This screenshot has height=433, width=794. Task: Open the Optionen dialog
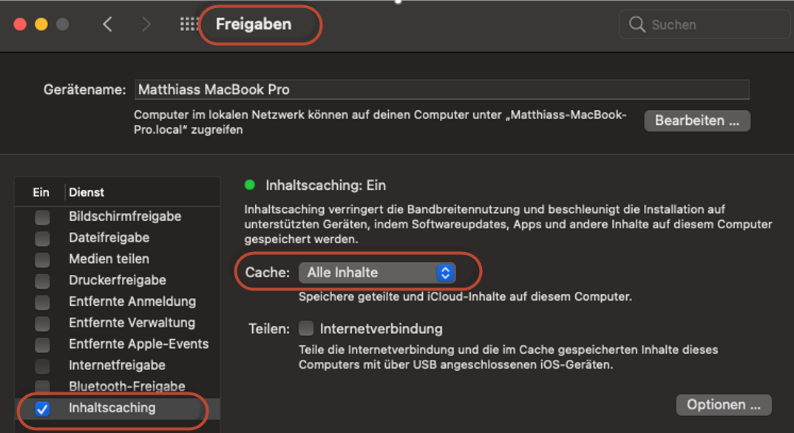click(724, 405)
